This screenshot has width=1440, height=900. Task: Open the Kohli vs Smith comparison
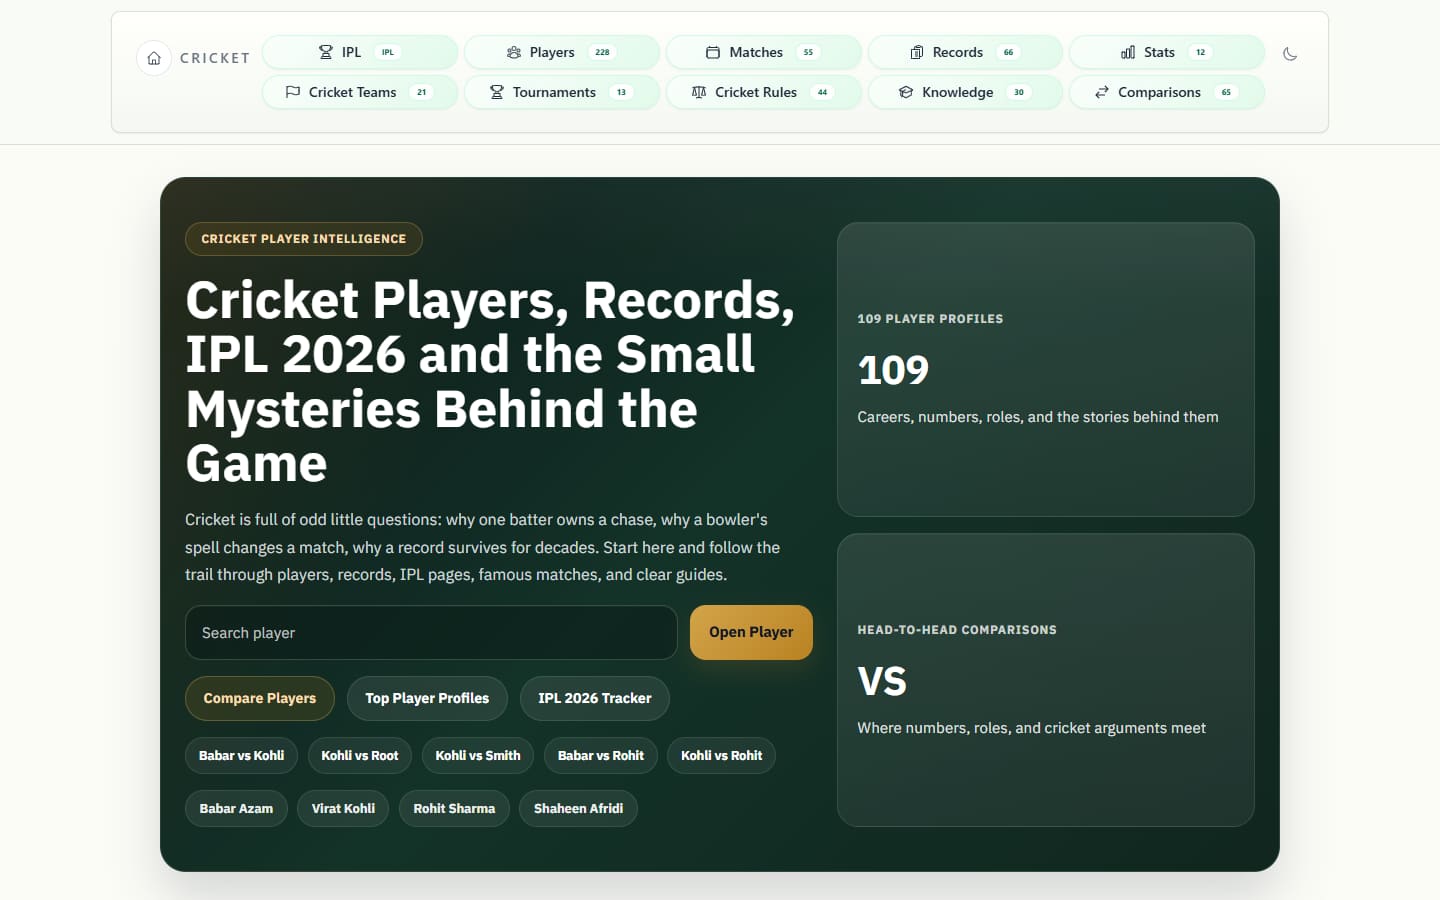click(x=478, y=755)
